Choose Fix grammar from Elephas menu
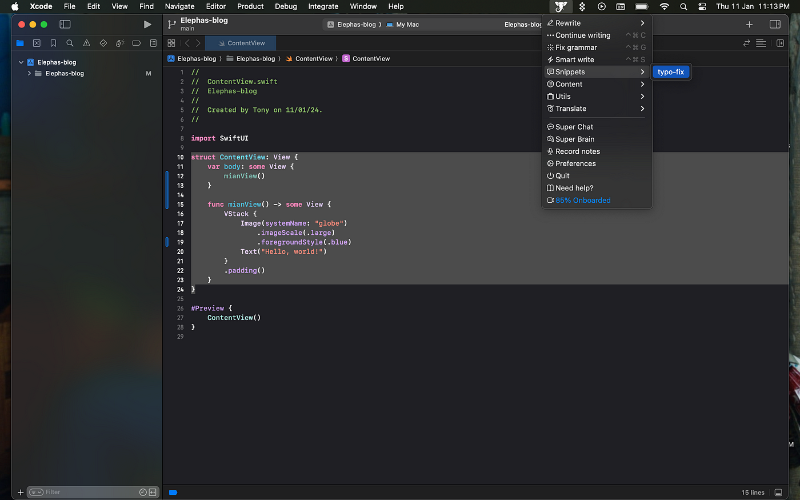 click(576, 47)
